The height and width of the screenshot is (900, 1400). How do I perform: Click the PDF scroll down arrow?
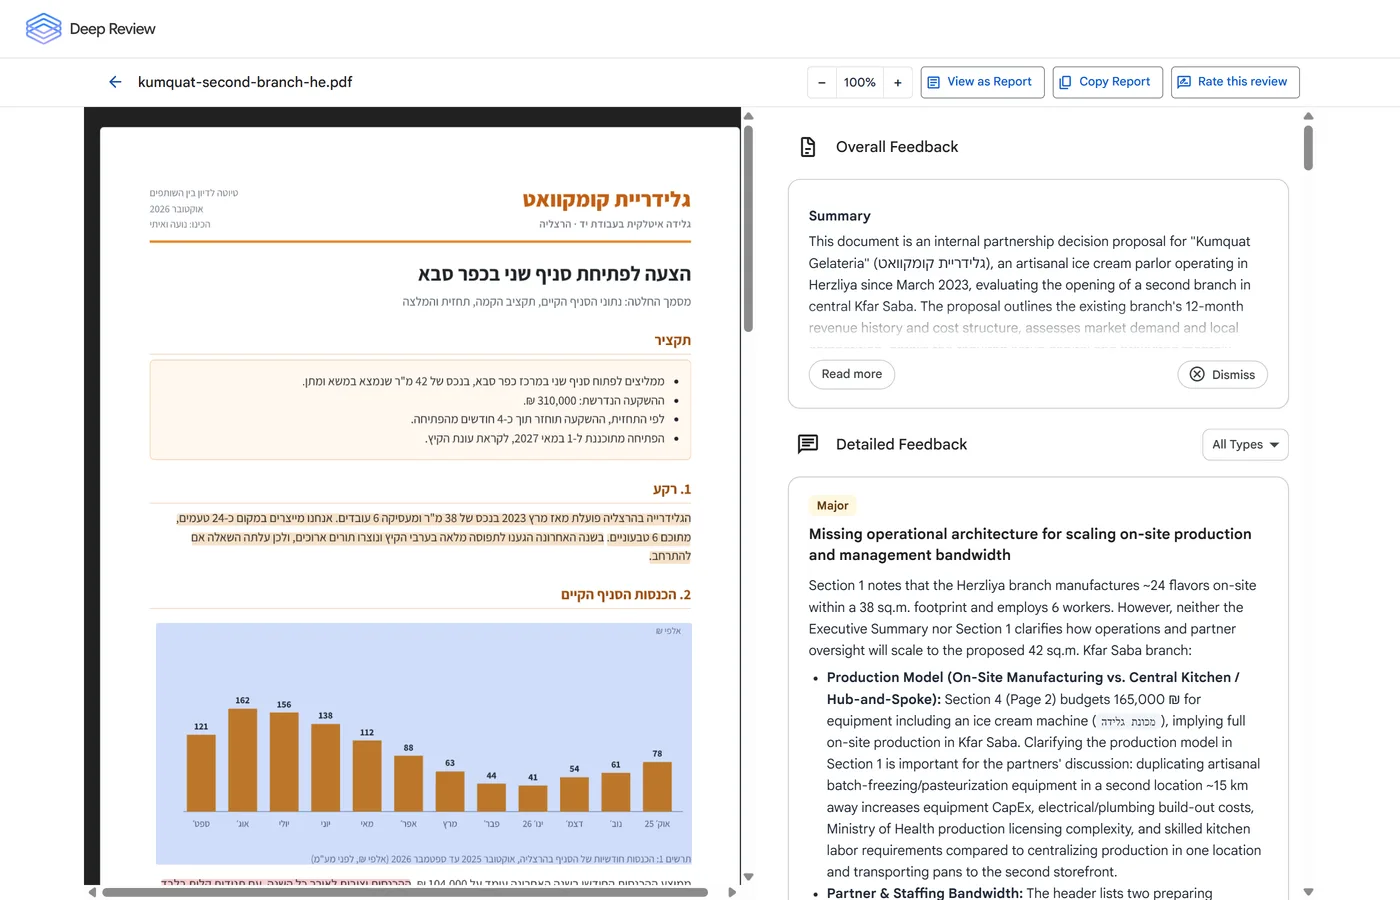(748, 877)
